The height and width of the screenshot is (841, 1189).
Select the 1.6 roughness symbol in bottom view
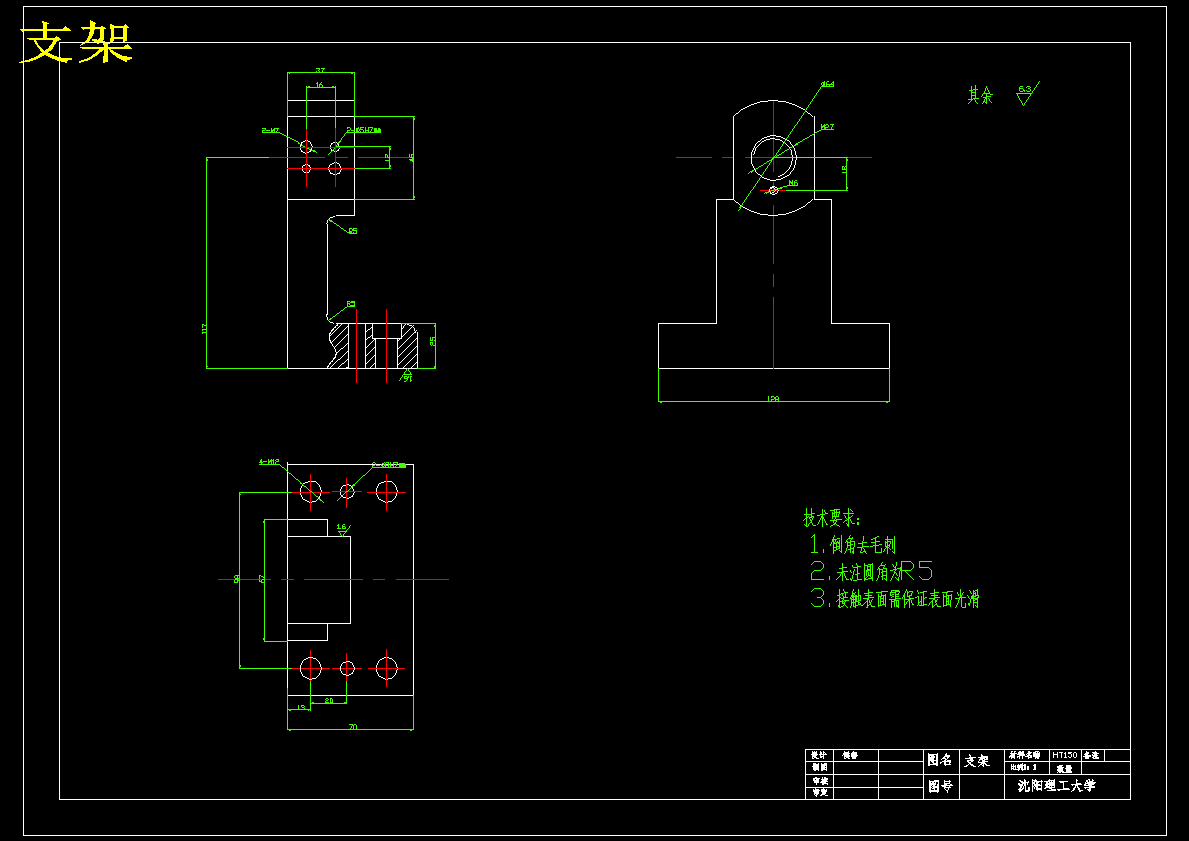click(343, 529)
